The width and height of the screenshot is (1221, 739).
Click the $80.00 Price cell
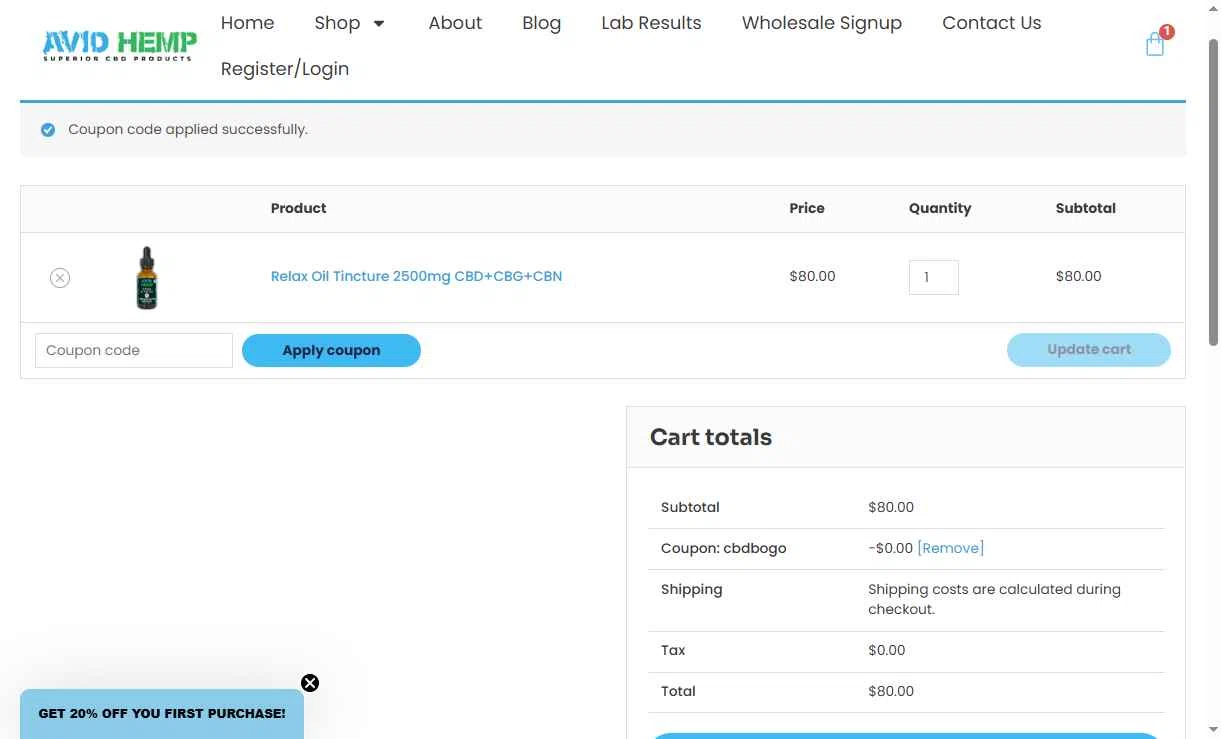pos(812,276)
